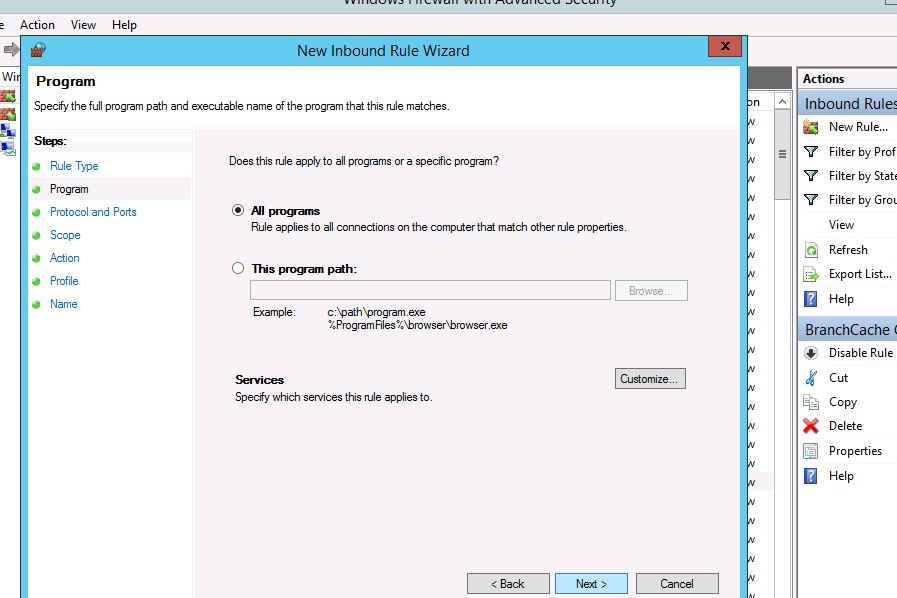The image size is (897, 598).
Task: Select the All programs radio button
Action: [x=238, y=211]
